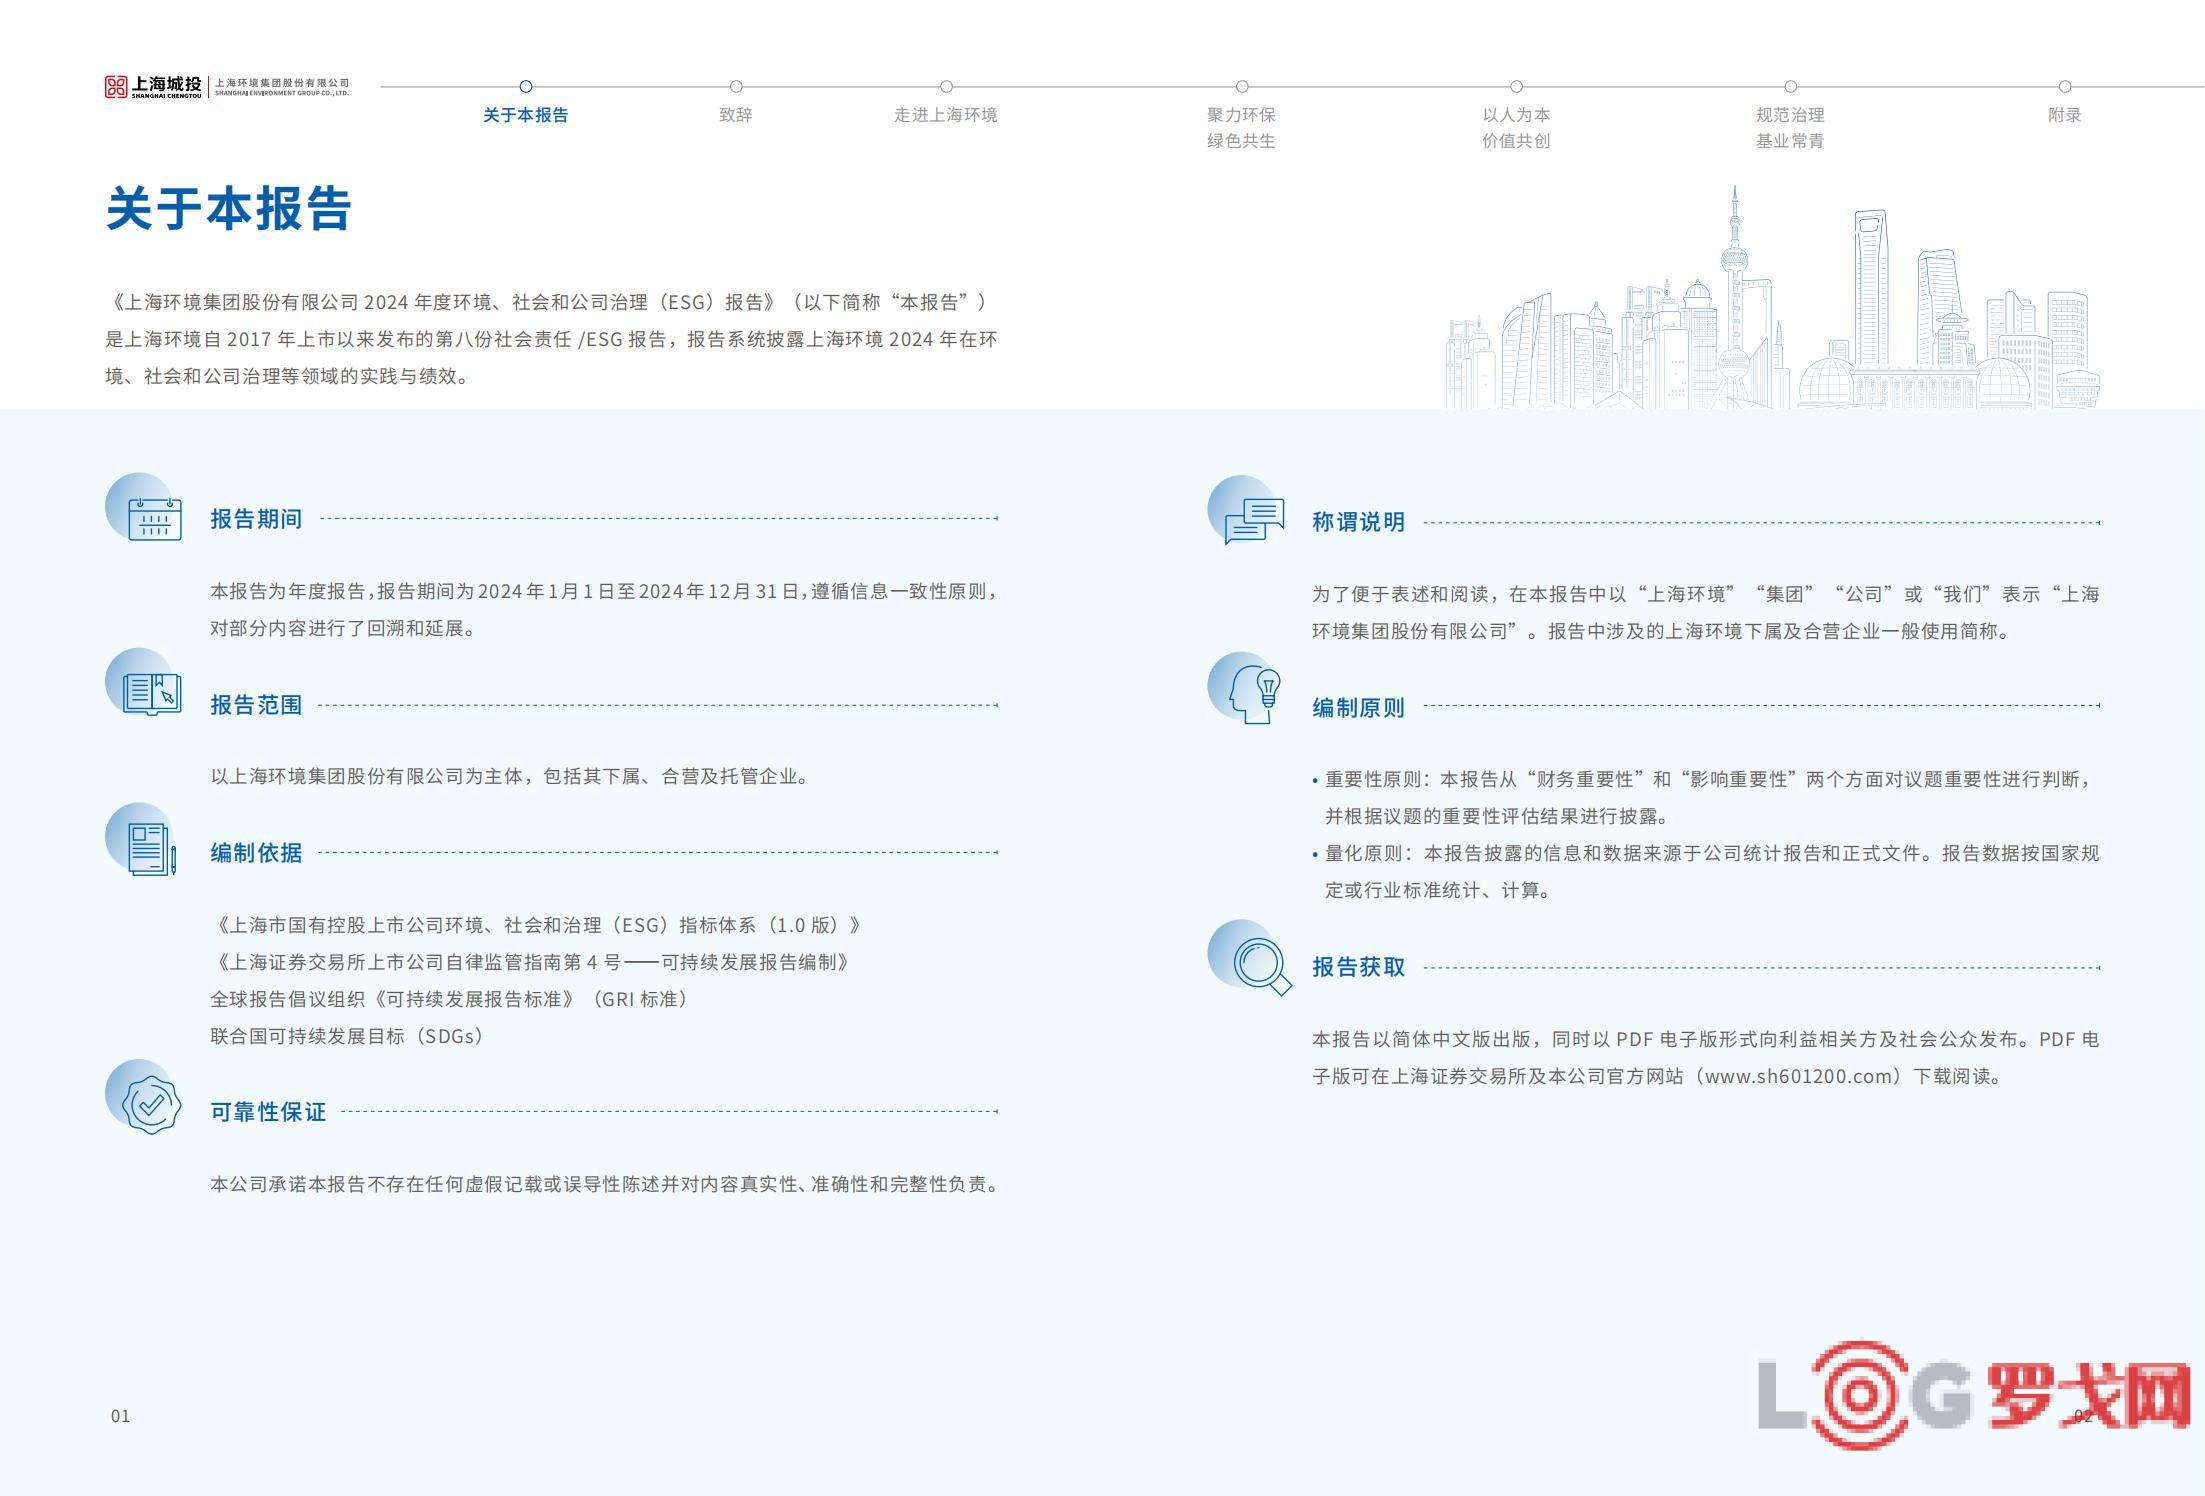This screenshot has width=2205, height=1496.
Task: Click the www.sh601200.com website link
Action: tap(1800, 1077)
